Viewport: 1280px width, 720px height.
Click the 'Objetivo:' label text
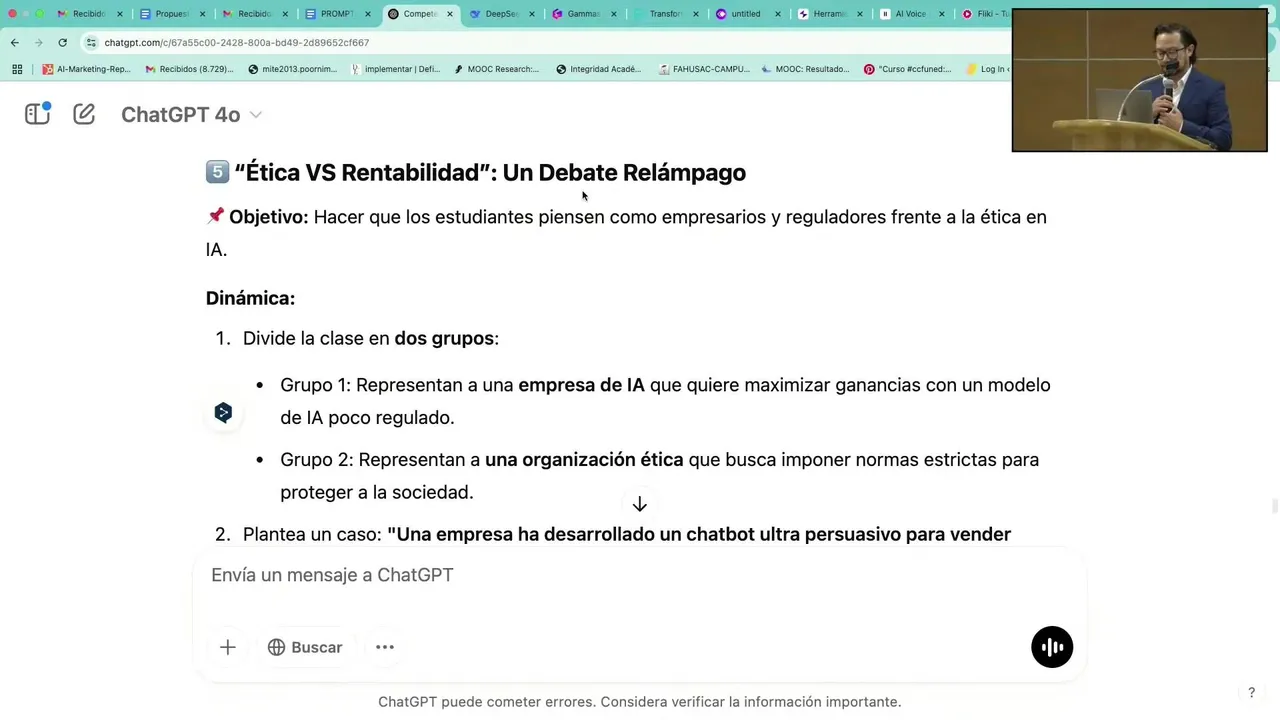click(268, 217)
